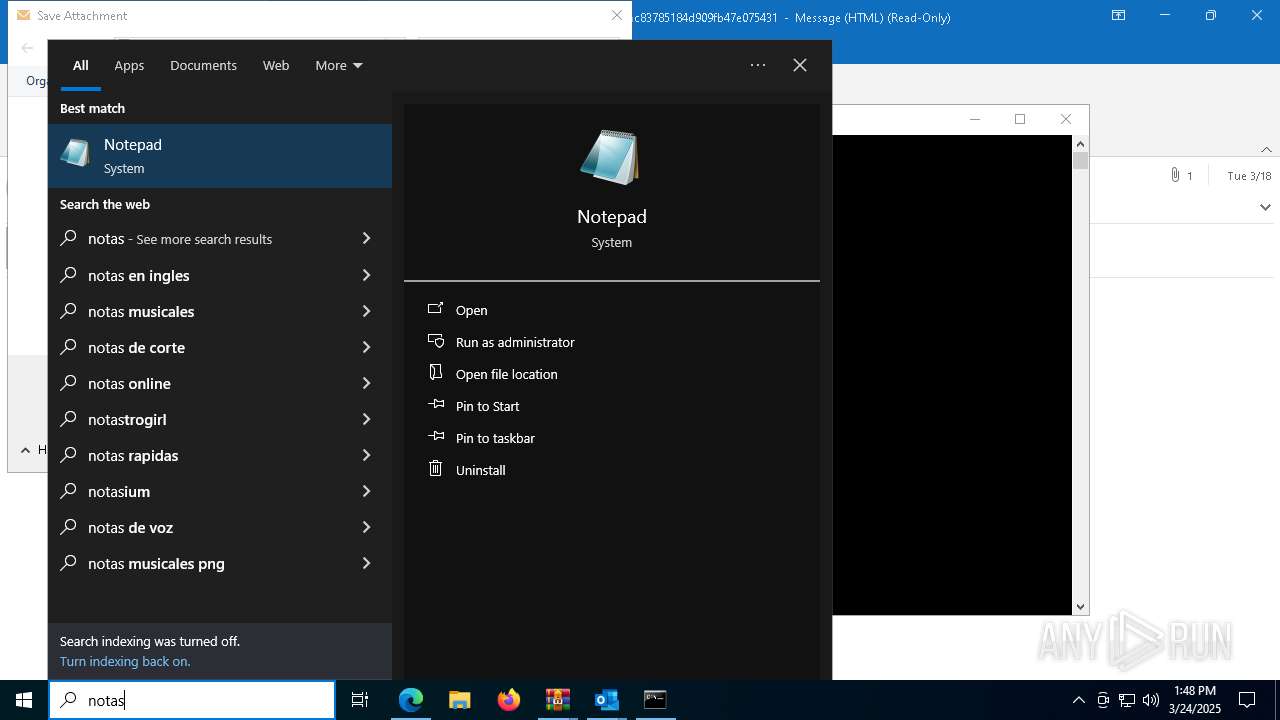The image size is (1280, 720).
Task: Click the search icon beside 'notas en ingles'
Action: [68, 275]
